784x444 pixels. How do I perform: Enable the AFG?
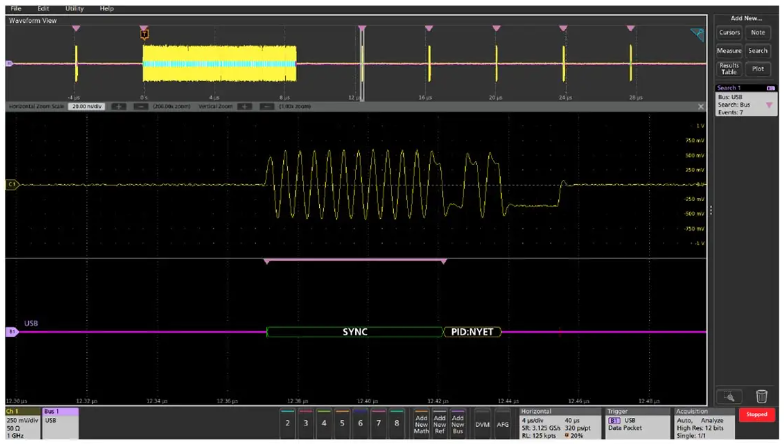pyautogui.click(x=502, y=424)
